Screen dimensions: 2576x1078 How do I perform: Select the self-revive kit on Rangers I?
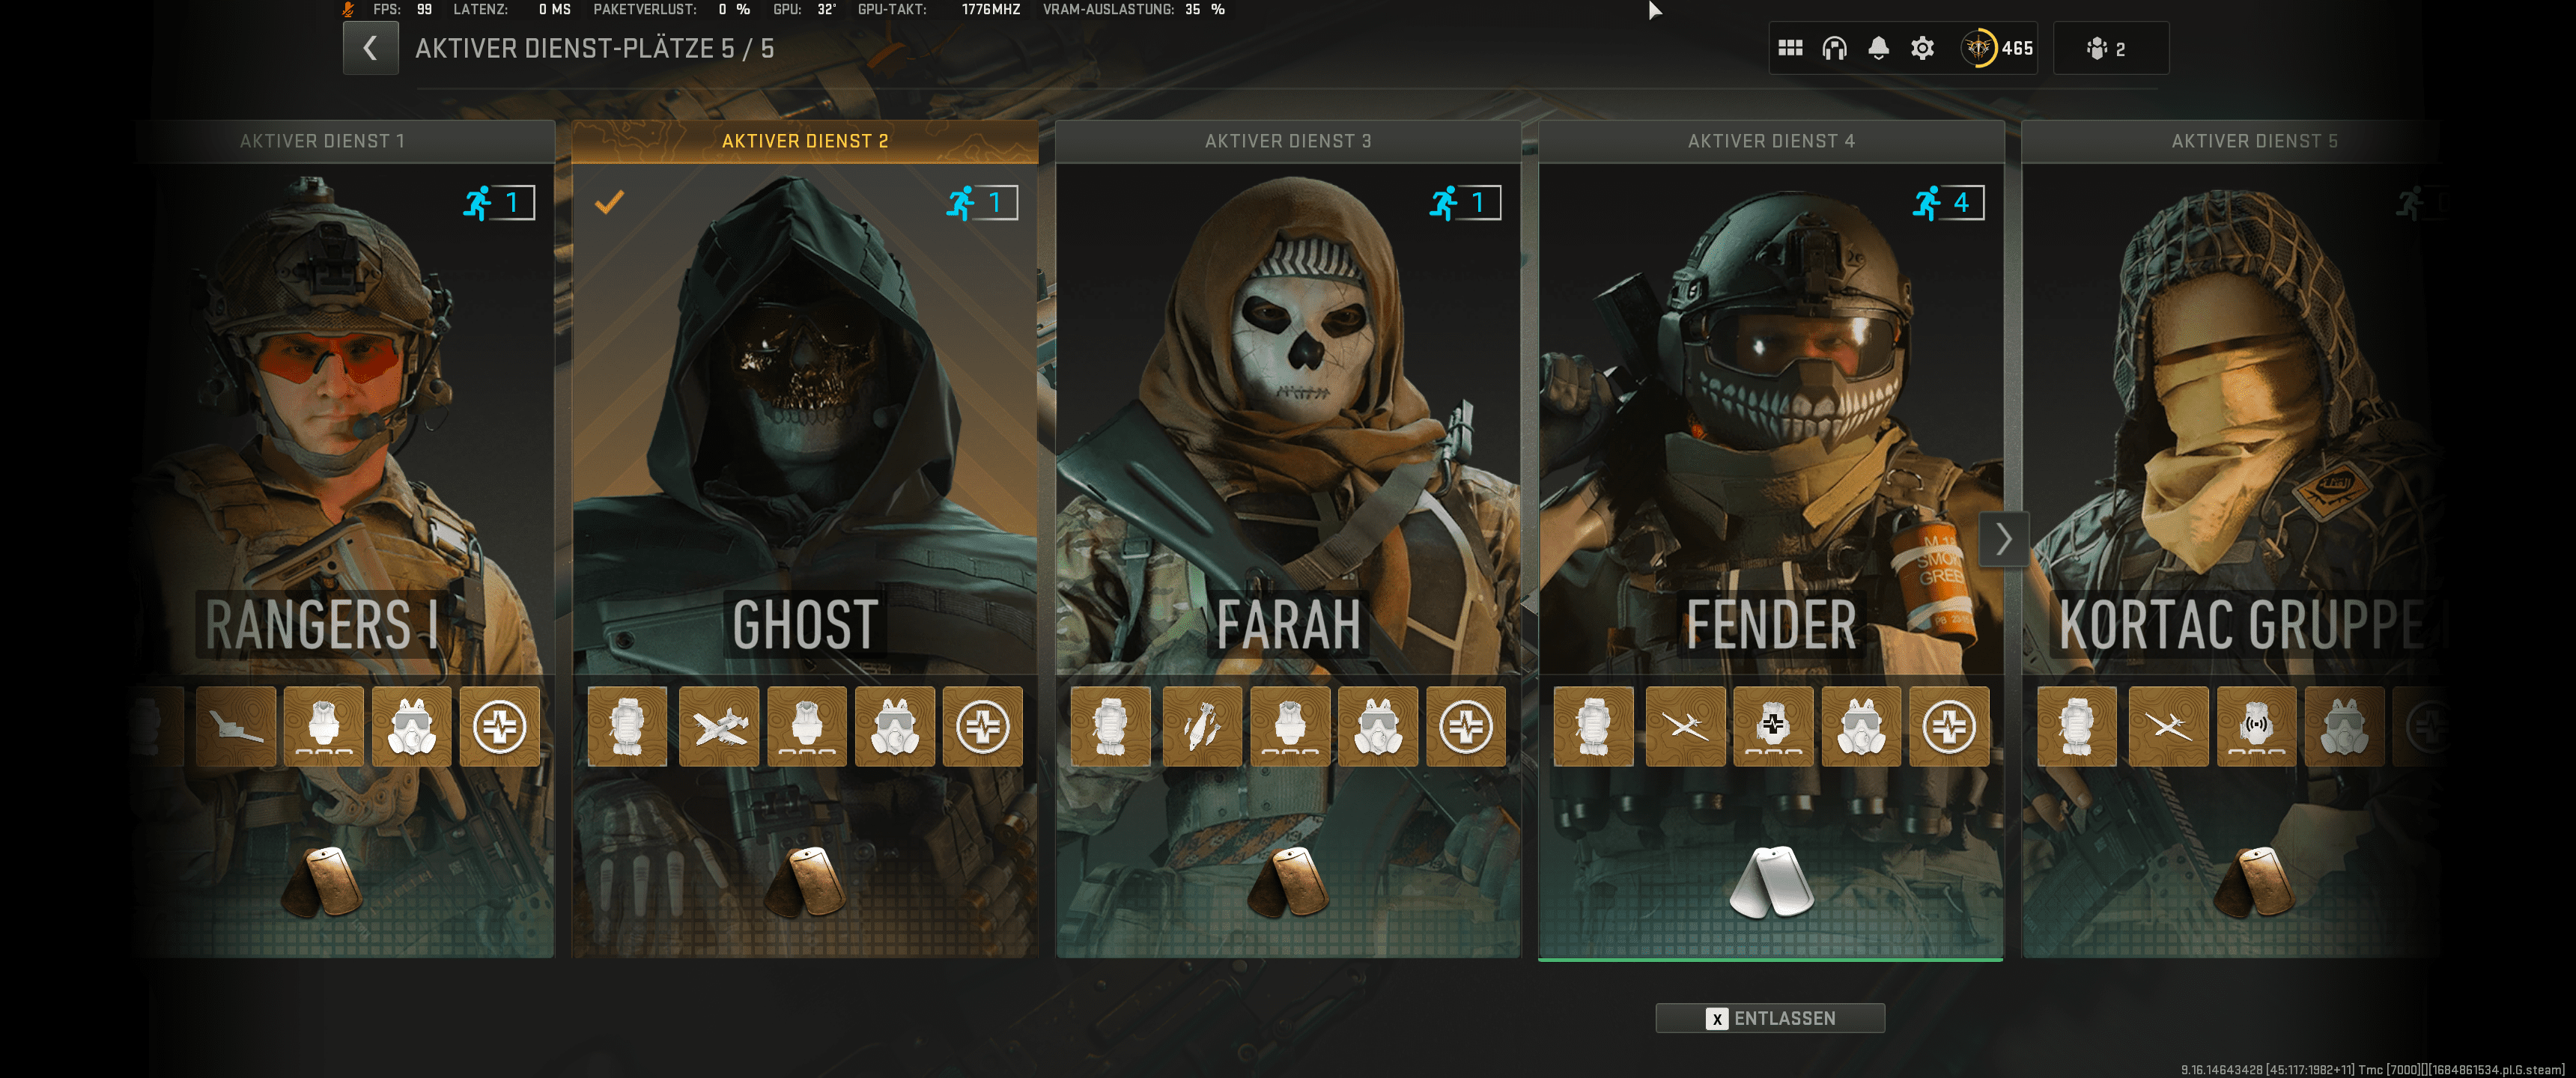(499, 727)
